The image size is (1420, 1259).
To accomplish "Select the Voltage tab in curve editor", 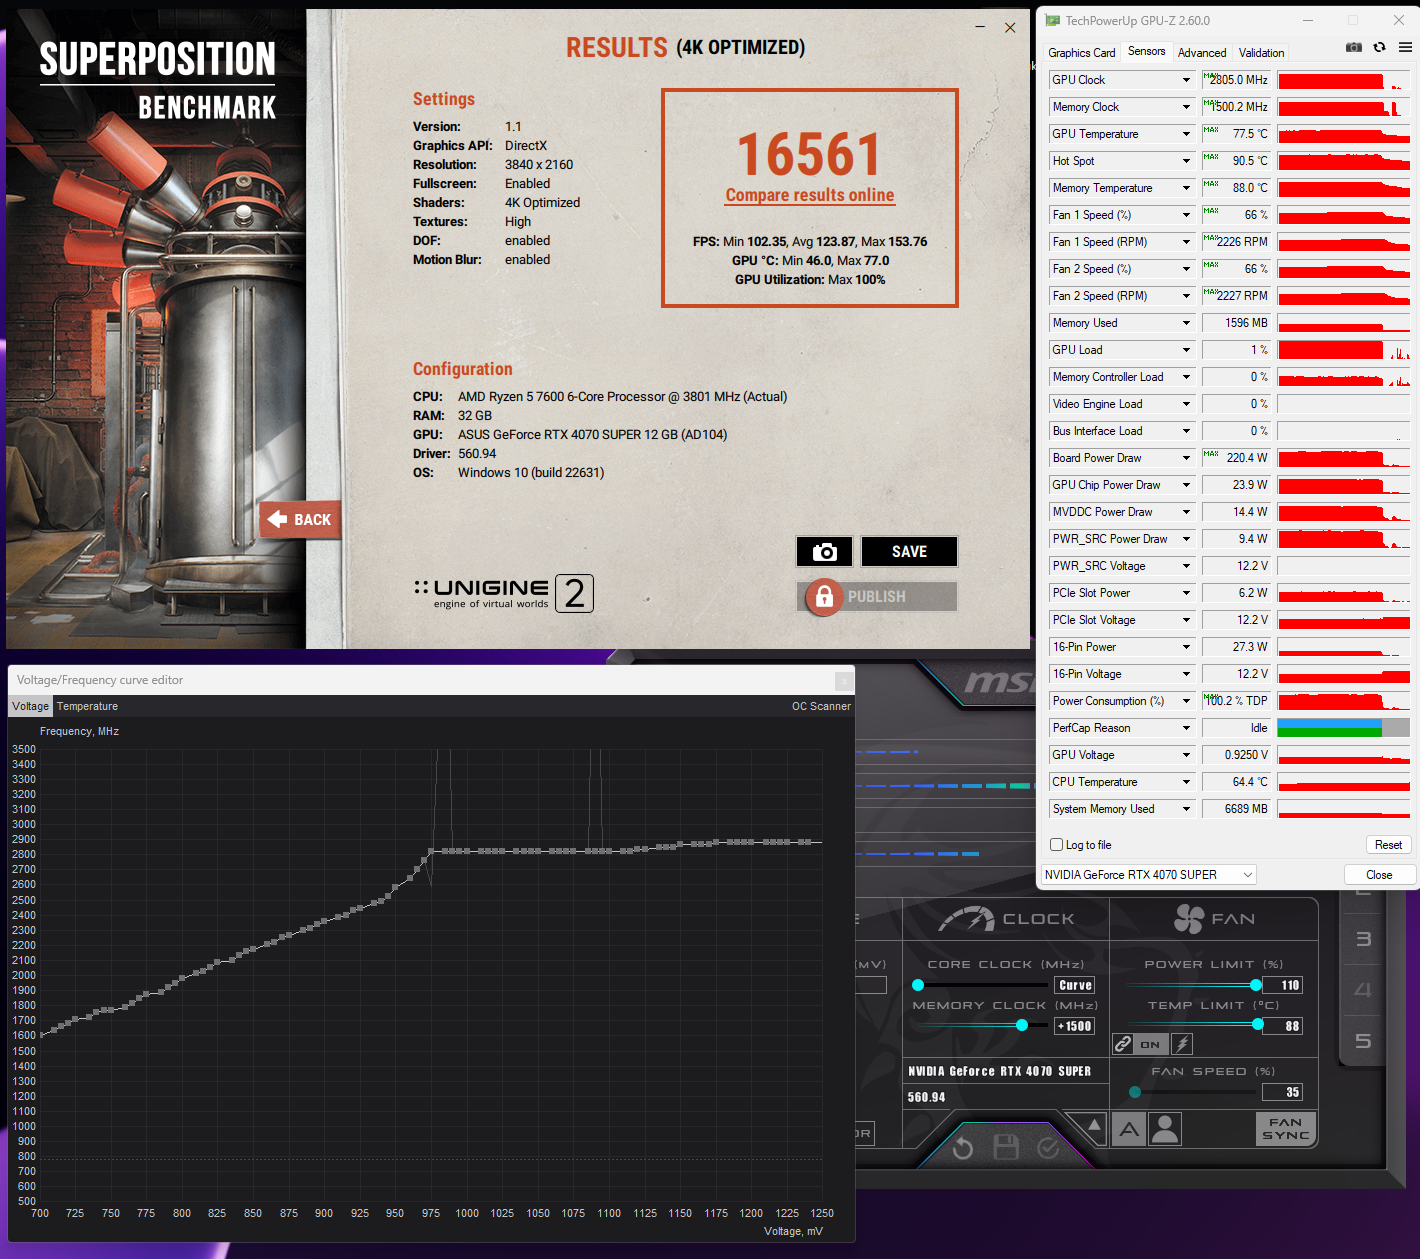I will tap(30, 706).
